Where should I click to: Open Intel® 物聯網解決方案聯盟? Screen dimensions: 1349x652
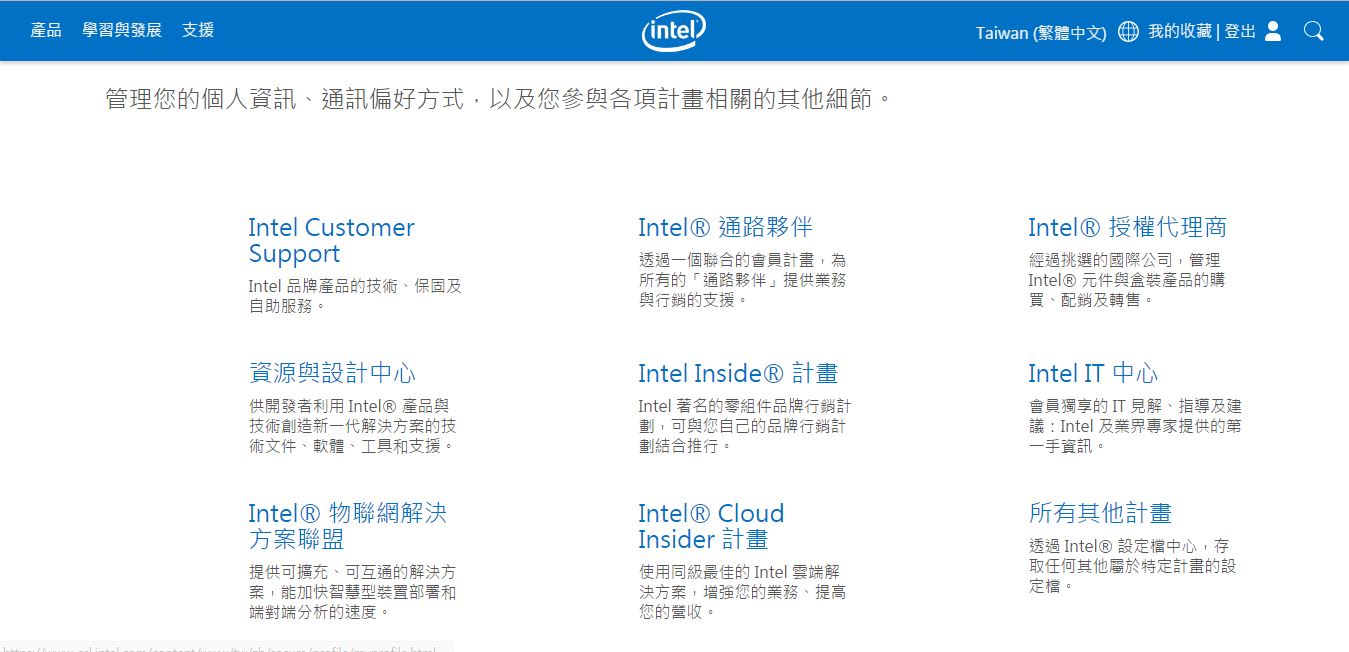click(x=348, y=526)
